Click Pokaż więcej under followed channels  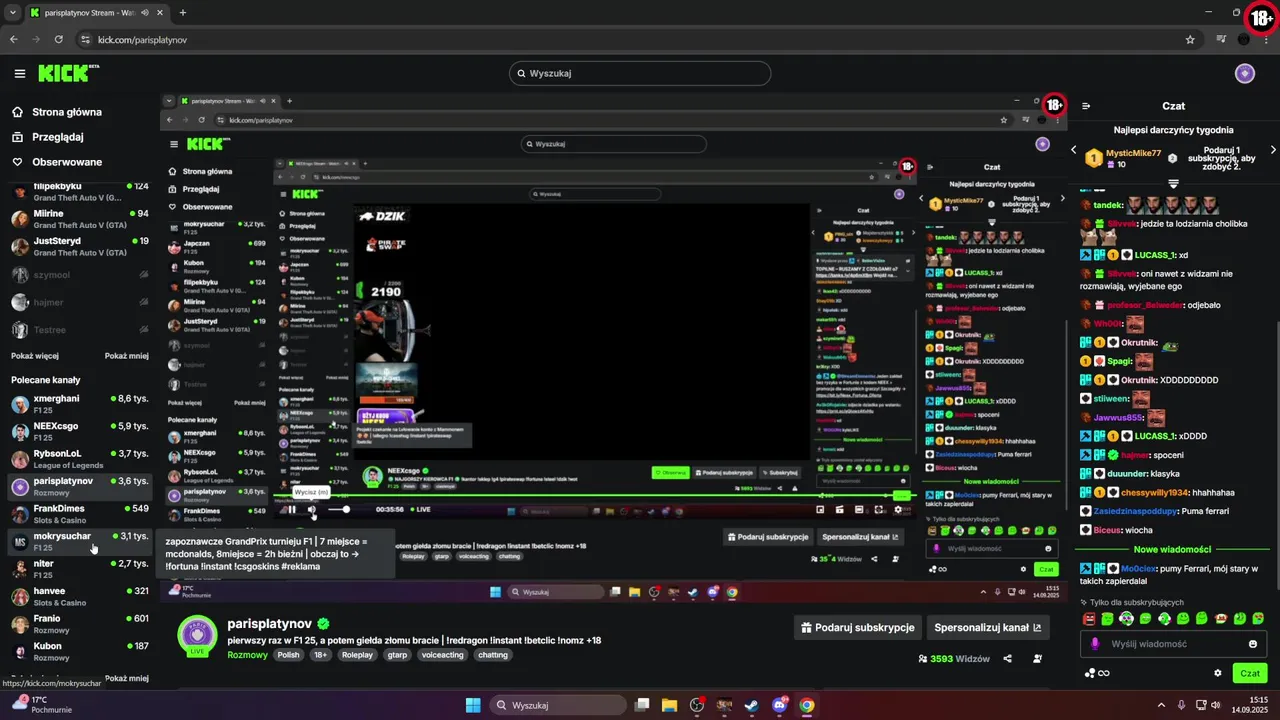click(x=35, y=355)
